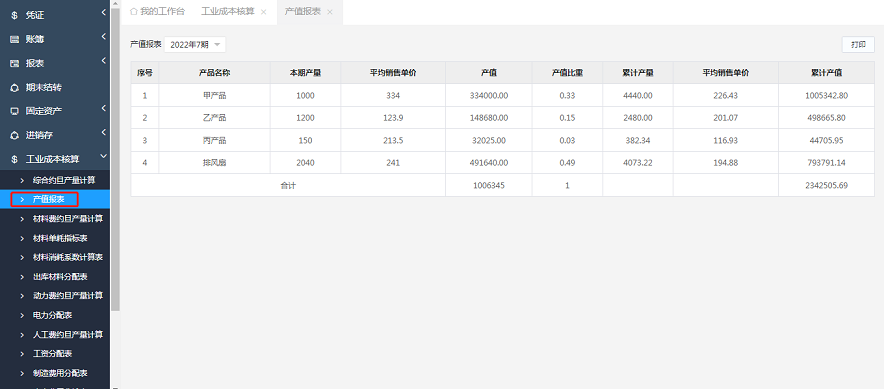Switch to the 我的工作台 tab
This screenshot has width=884, height=389.
click(x=157, y=11)
